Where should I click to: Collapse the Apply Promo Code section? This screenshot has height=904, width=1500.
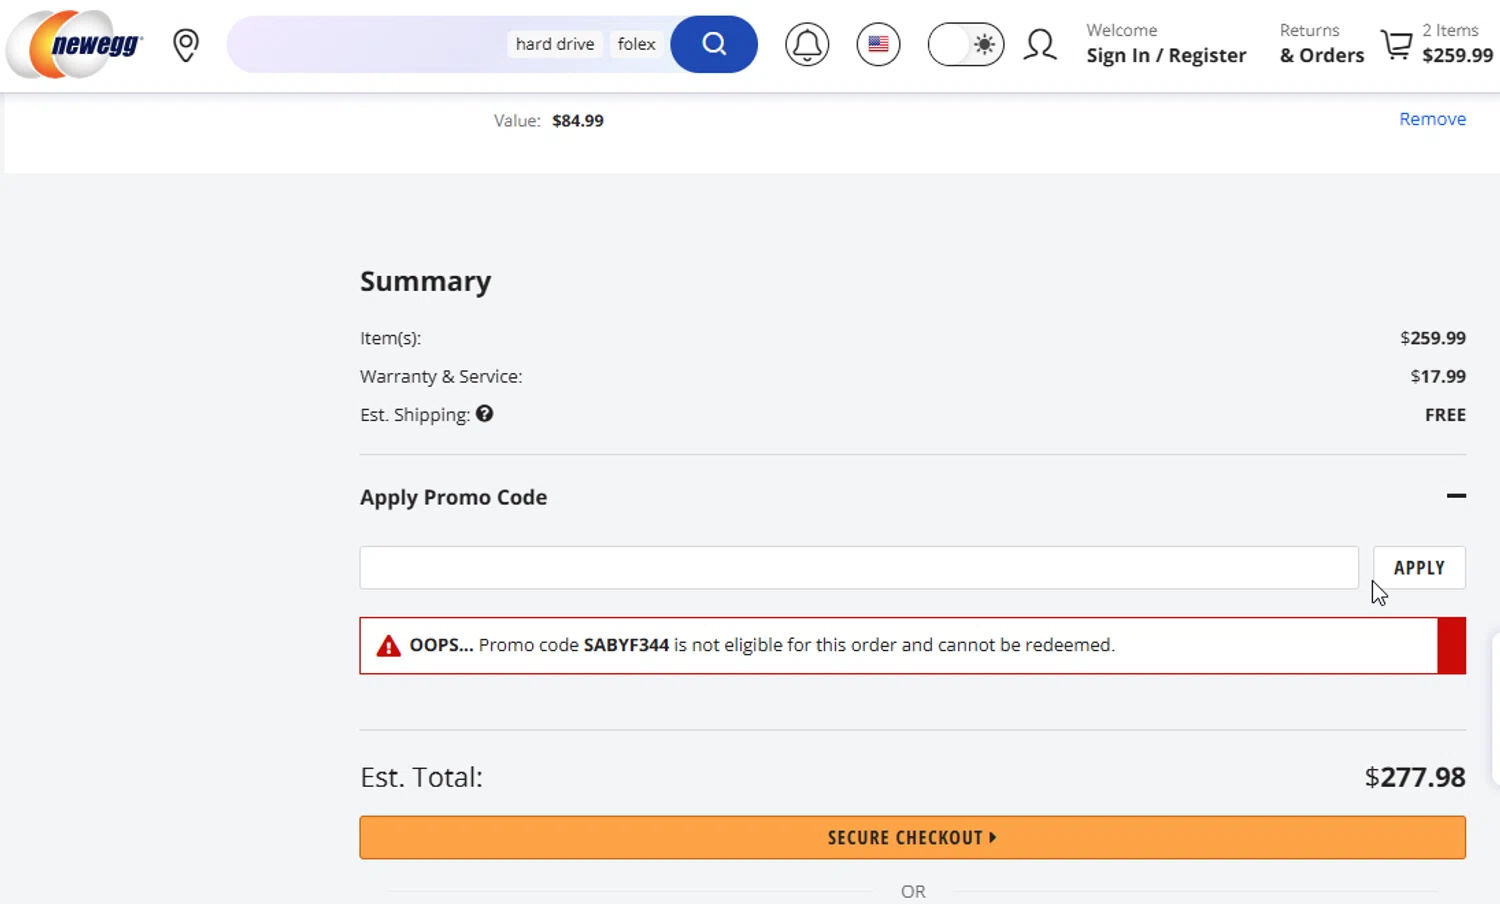(1456, 496)
